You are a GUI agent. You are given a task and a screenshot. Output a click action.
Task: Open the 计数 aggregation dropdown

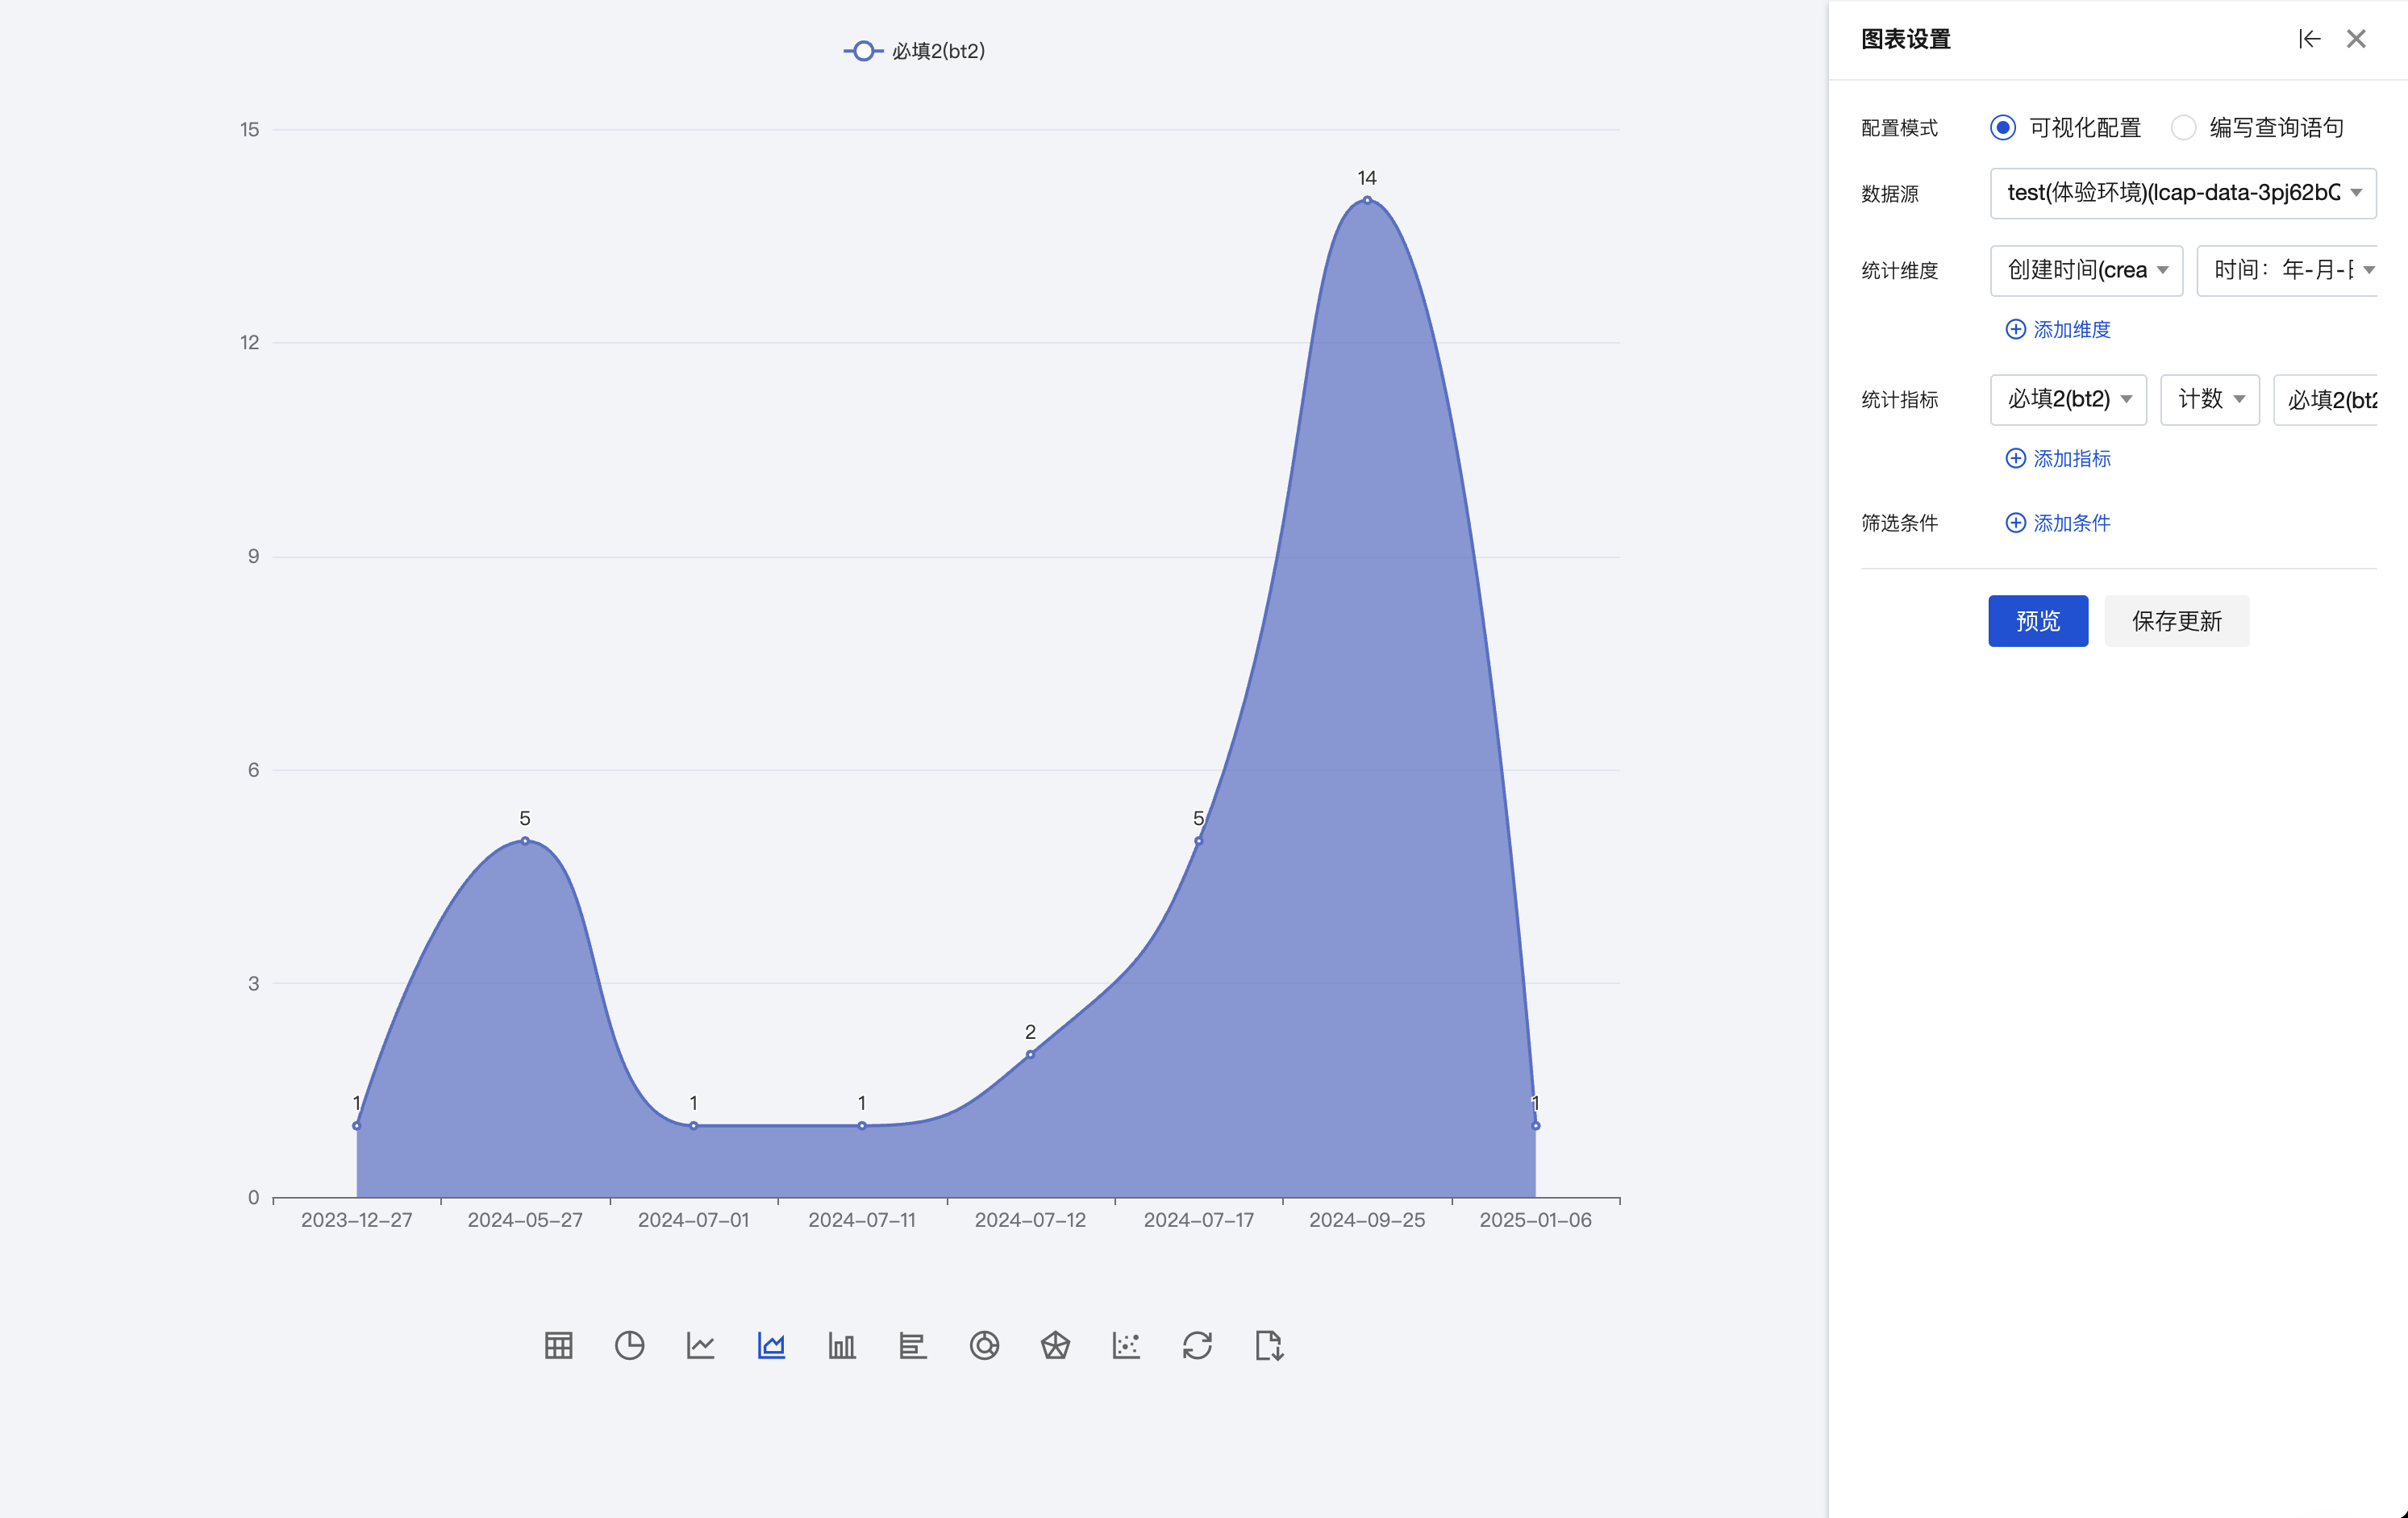pyautogui.click(x=2210, y=399)
